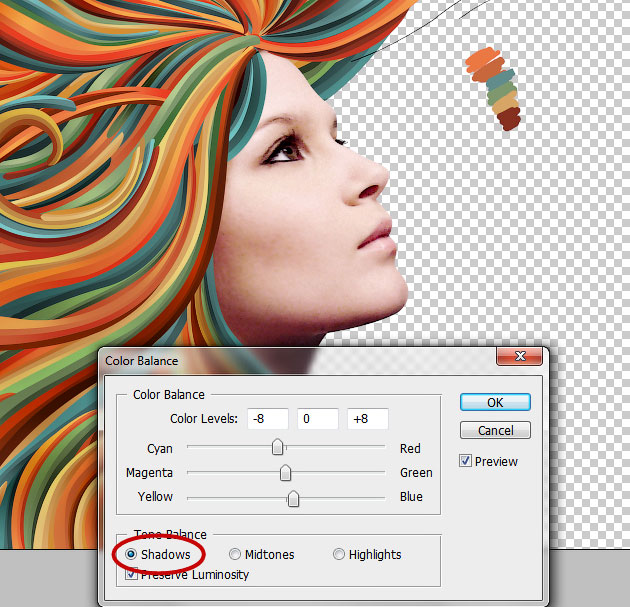Click the 'Color Levels:' label
Screen dimensions: 630x607
(x=204, y=419)
